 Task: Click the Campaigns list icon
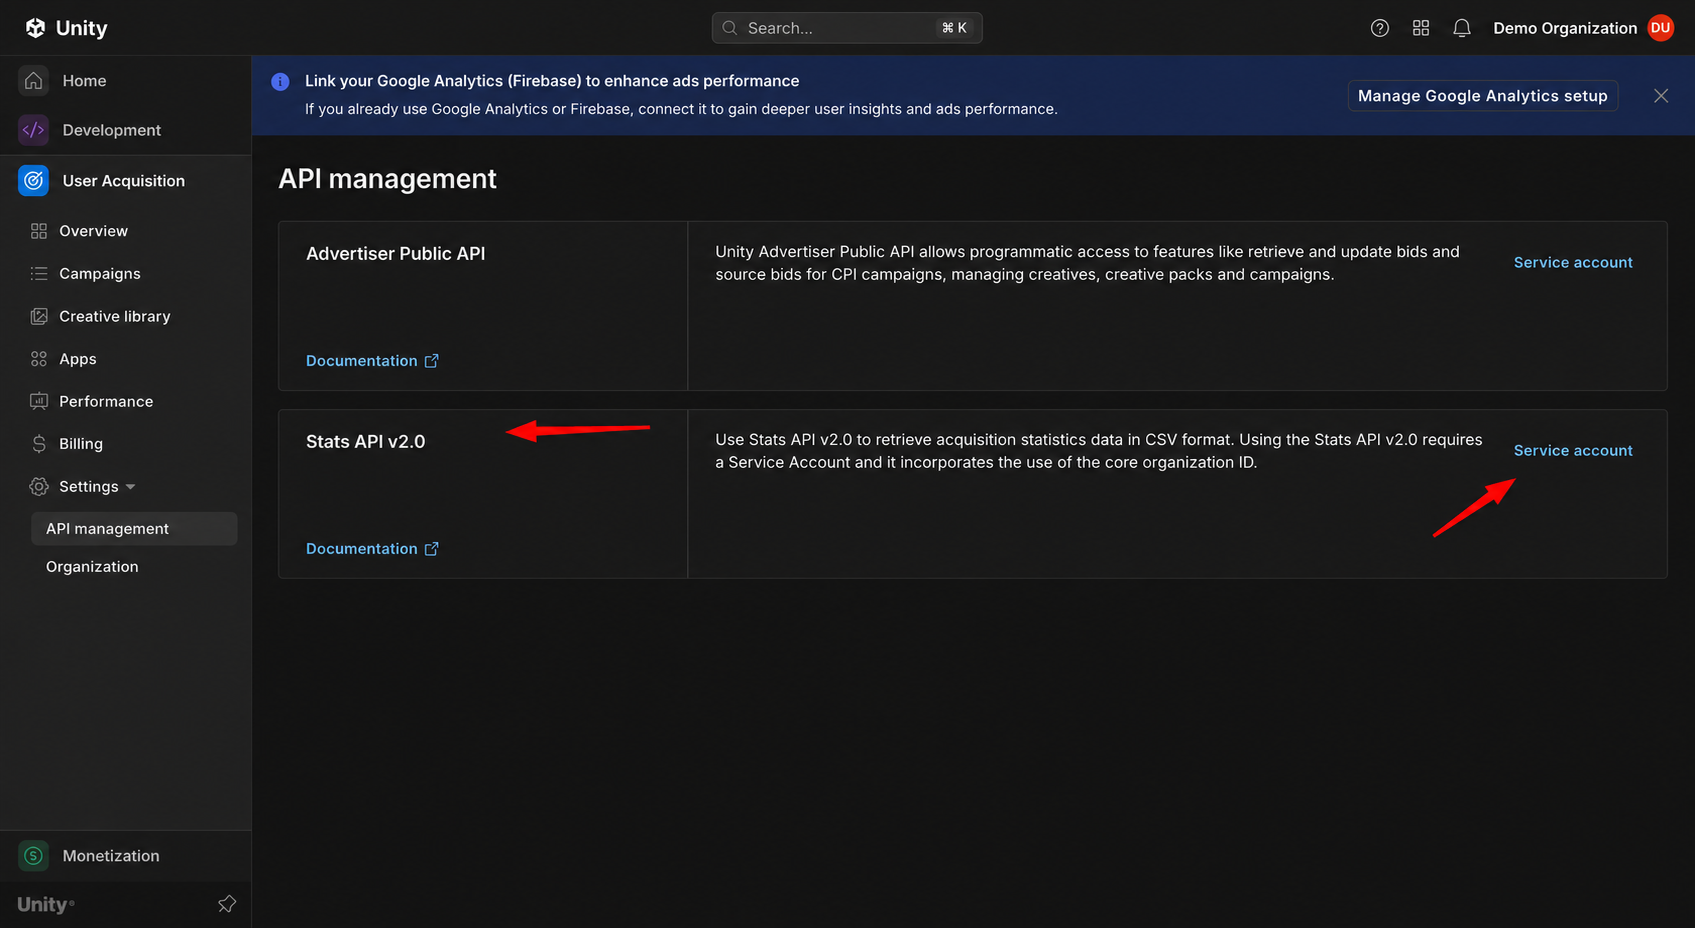click(39, 274)
